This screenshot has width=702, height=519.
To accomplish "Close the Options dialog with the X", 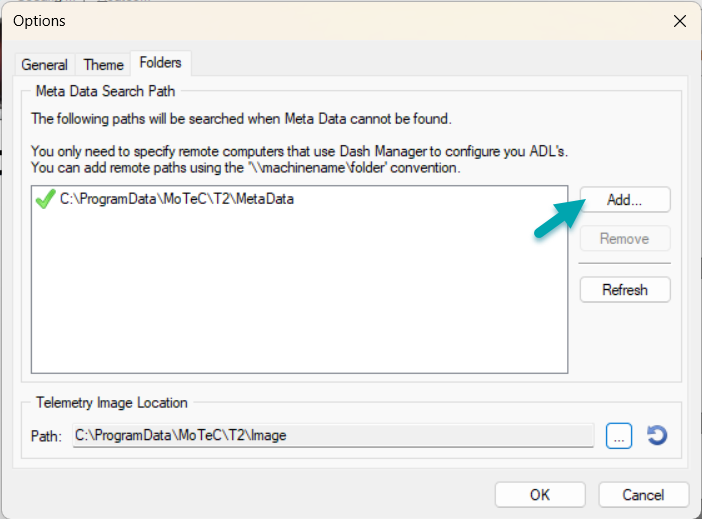I will (680, 21).
